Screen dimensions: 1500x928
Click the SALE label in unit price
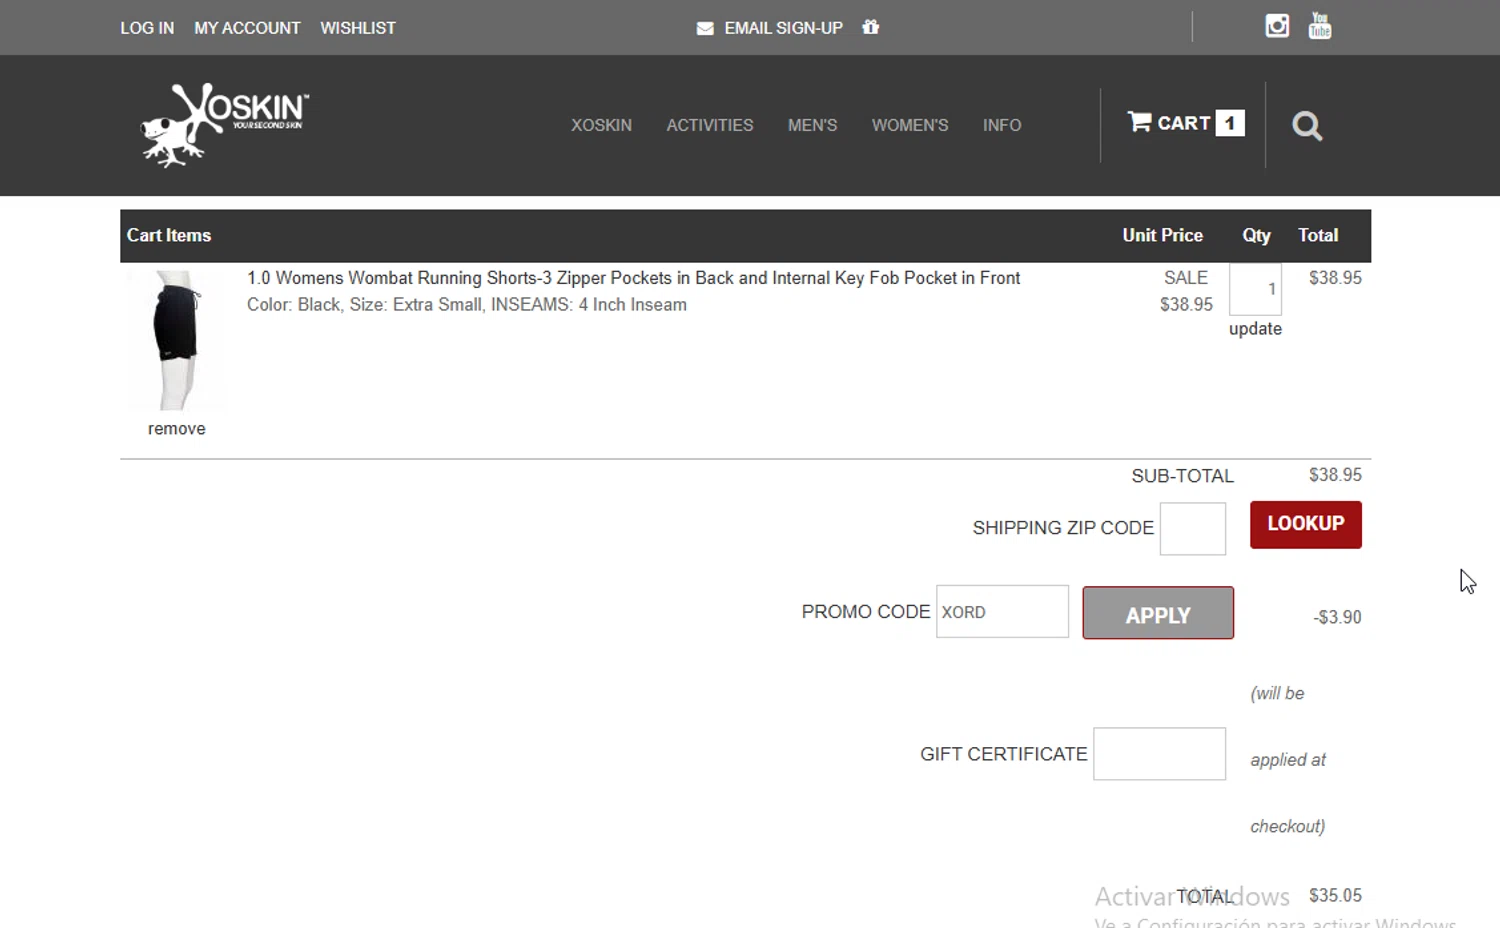[x=1186, y=278]
